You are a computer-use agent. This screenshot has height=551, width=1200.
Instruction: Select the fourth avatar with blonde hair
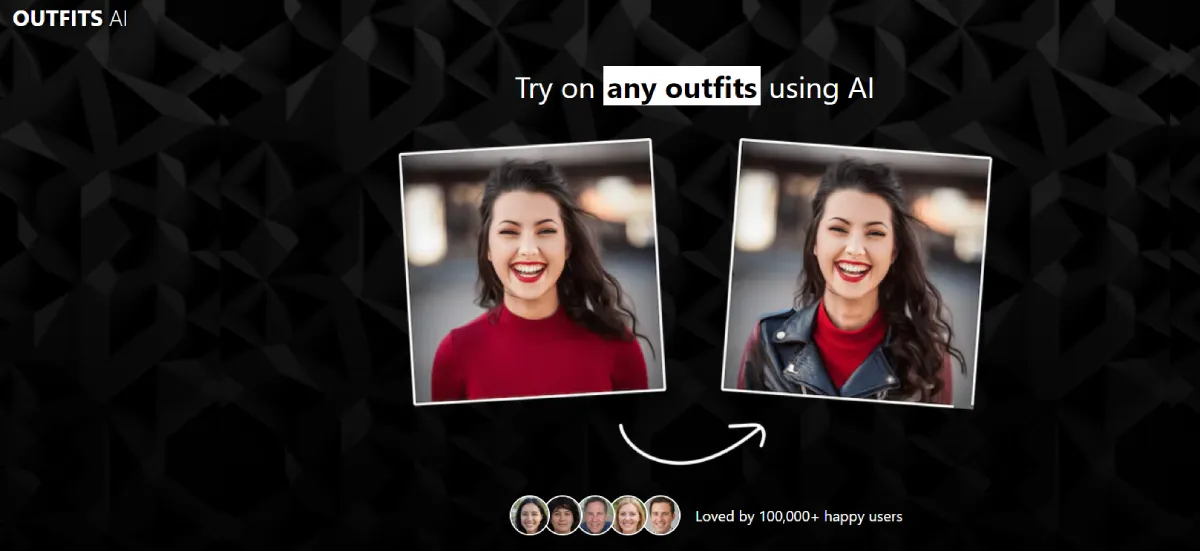tap(629, 515)
